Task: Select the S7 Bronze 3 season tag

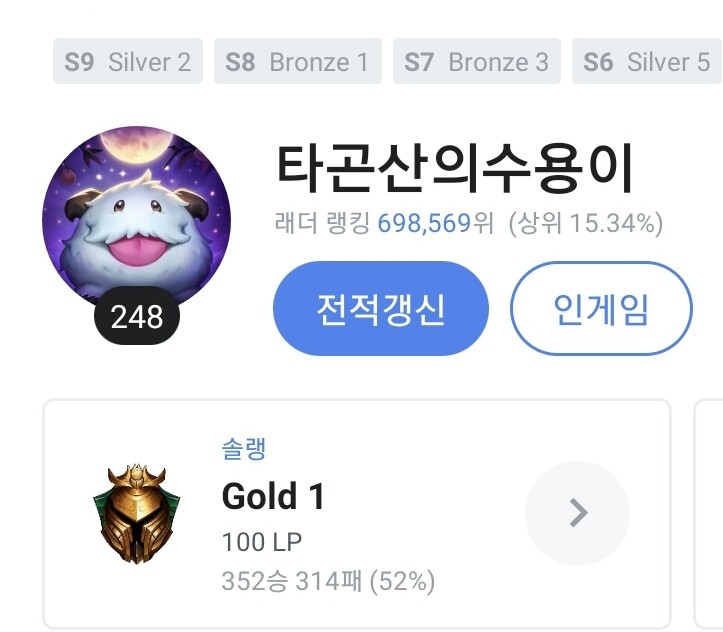Action: [477, 61]
